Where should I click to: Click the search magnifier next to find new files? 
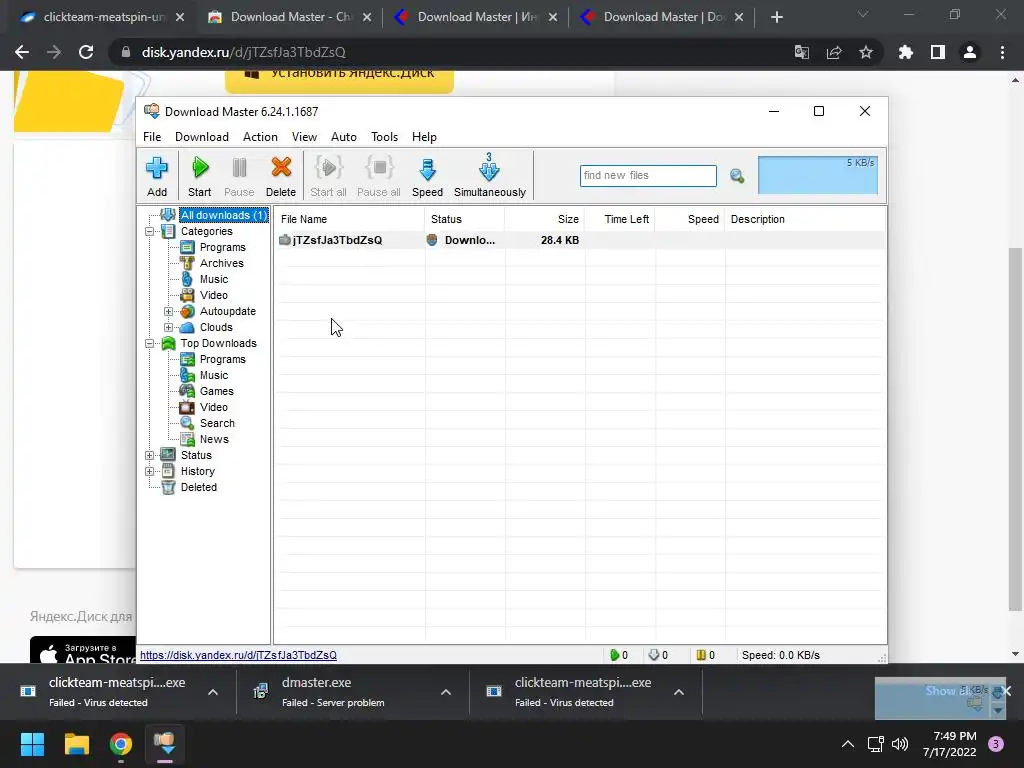(737, 176)
